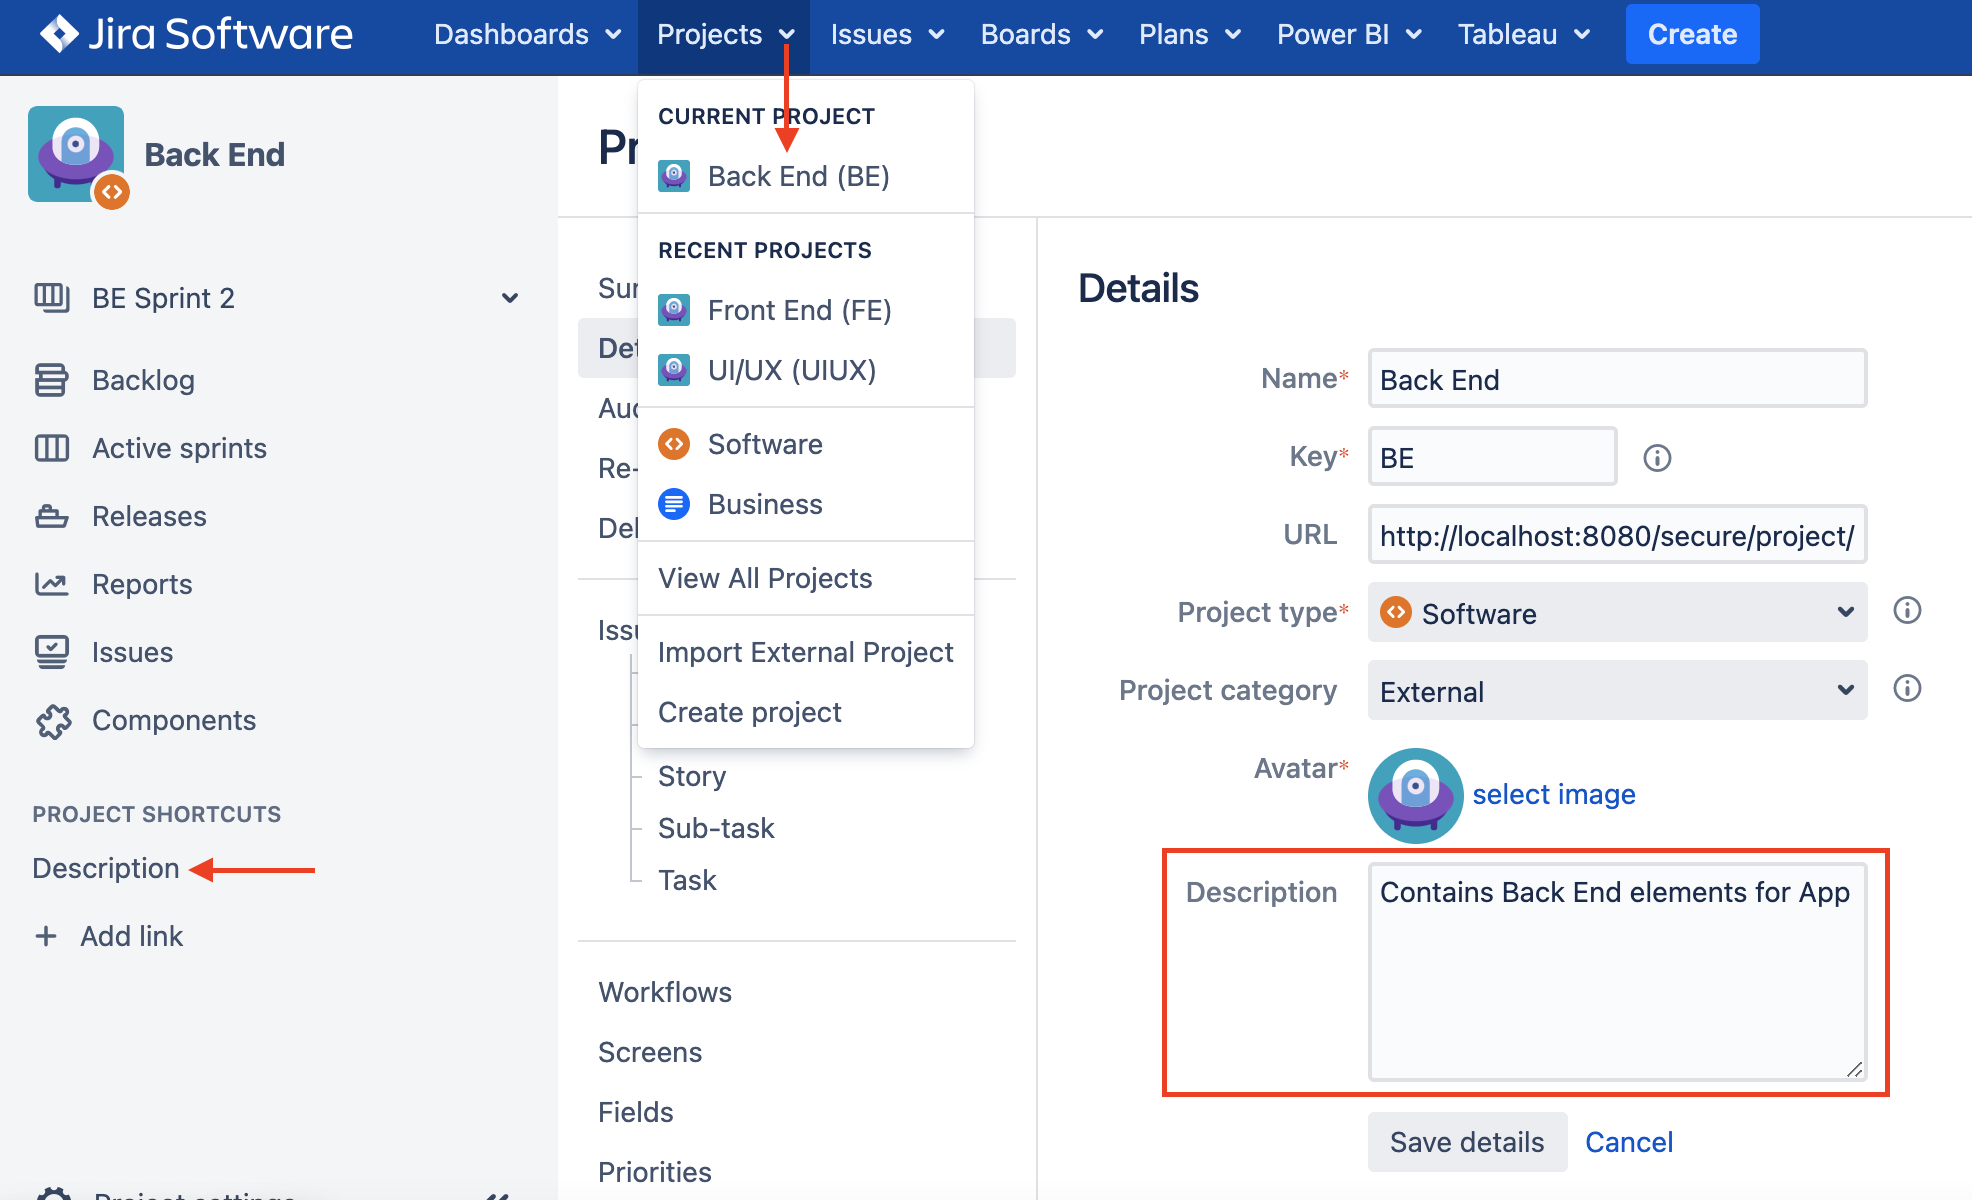Viewport: 1972px width, 1200px height.
Task: Choose View All Projects in the menu
Action: pyautogui.click(x=765, y=578)
